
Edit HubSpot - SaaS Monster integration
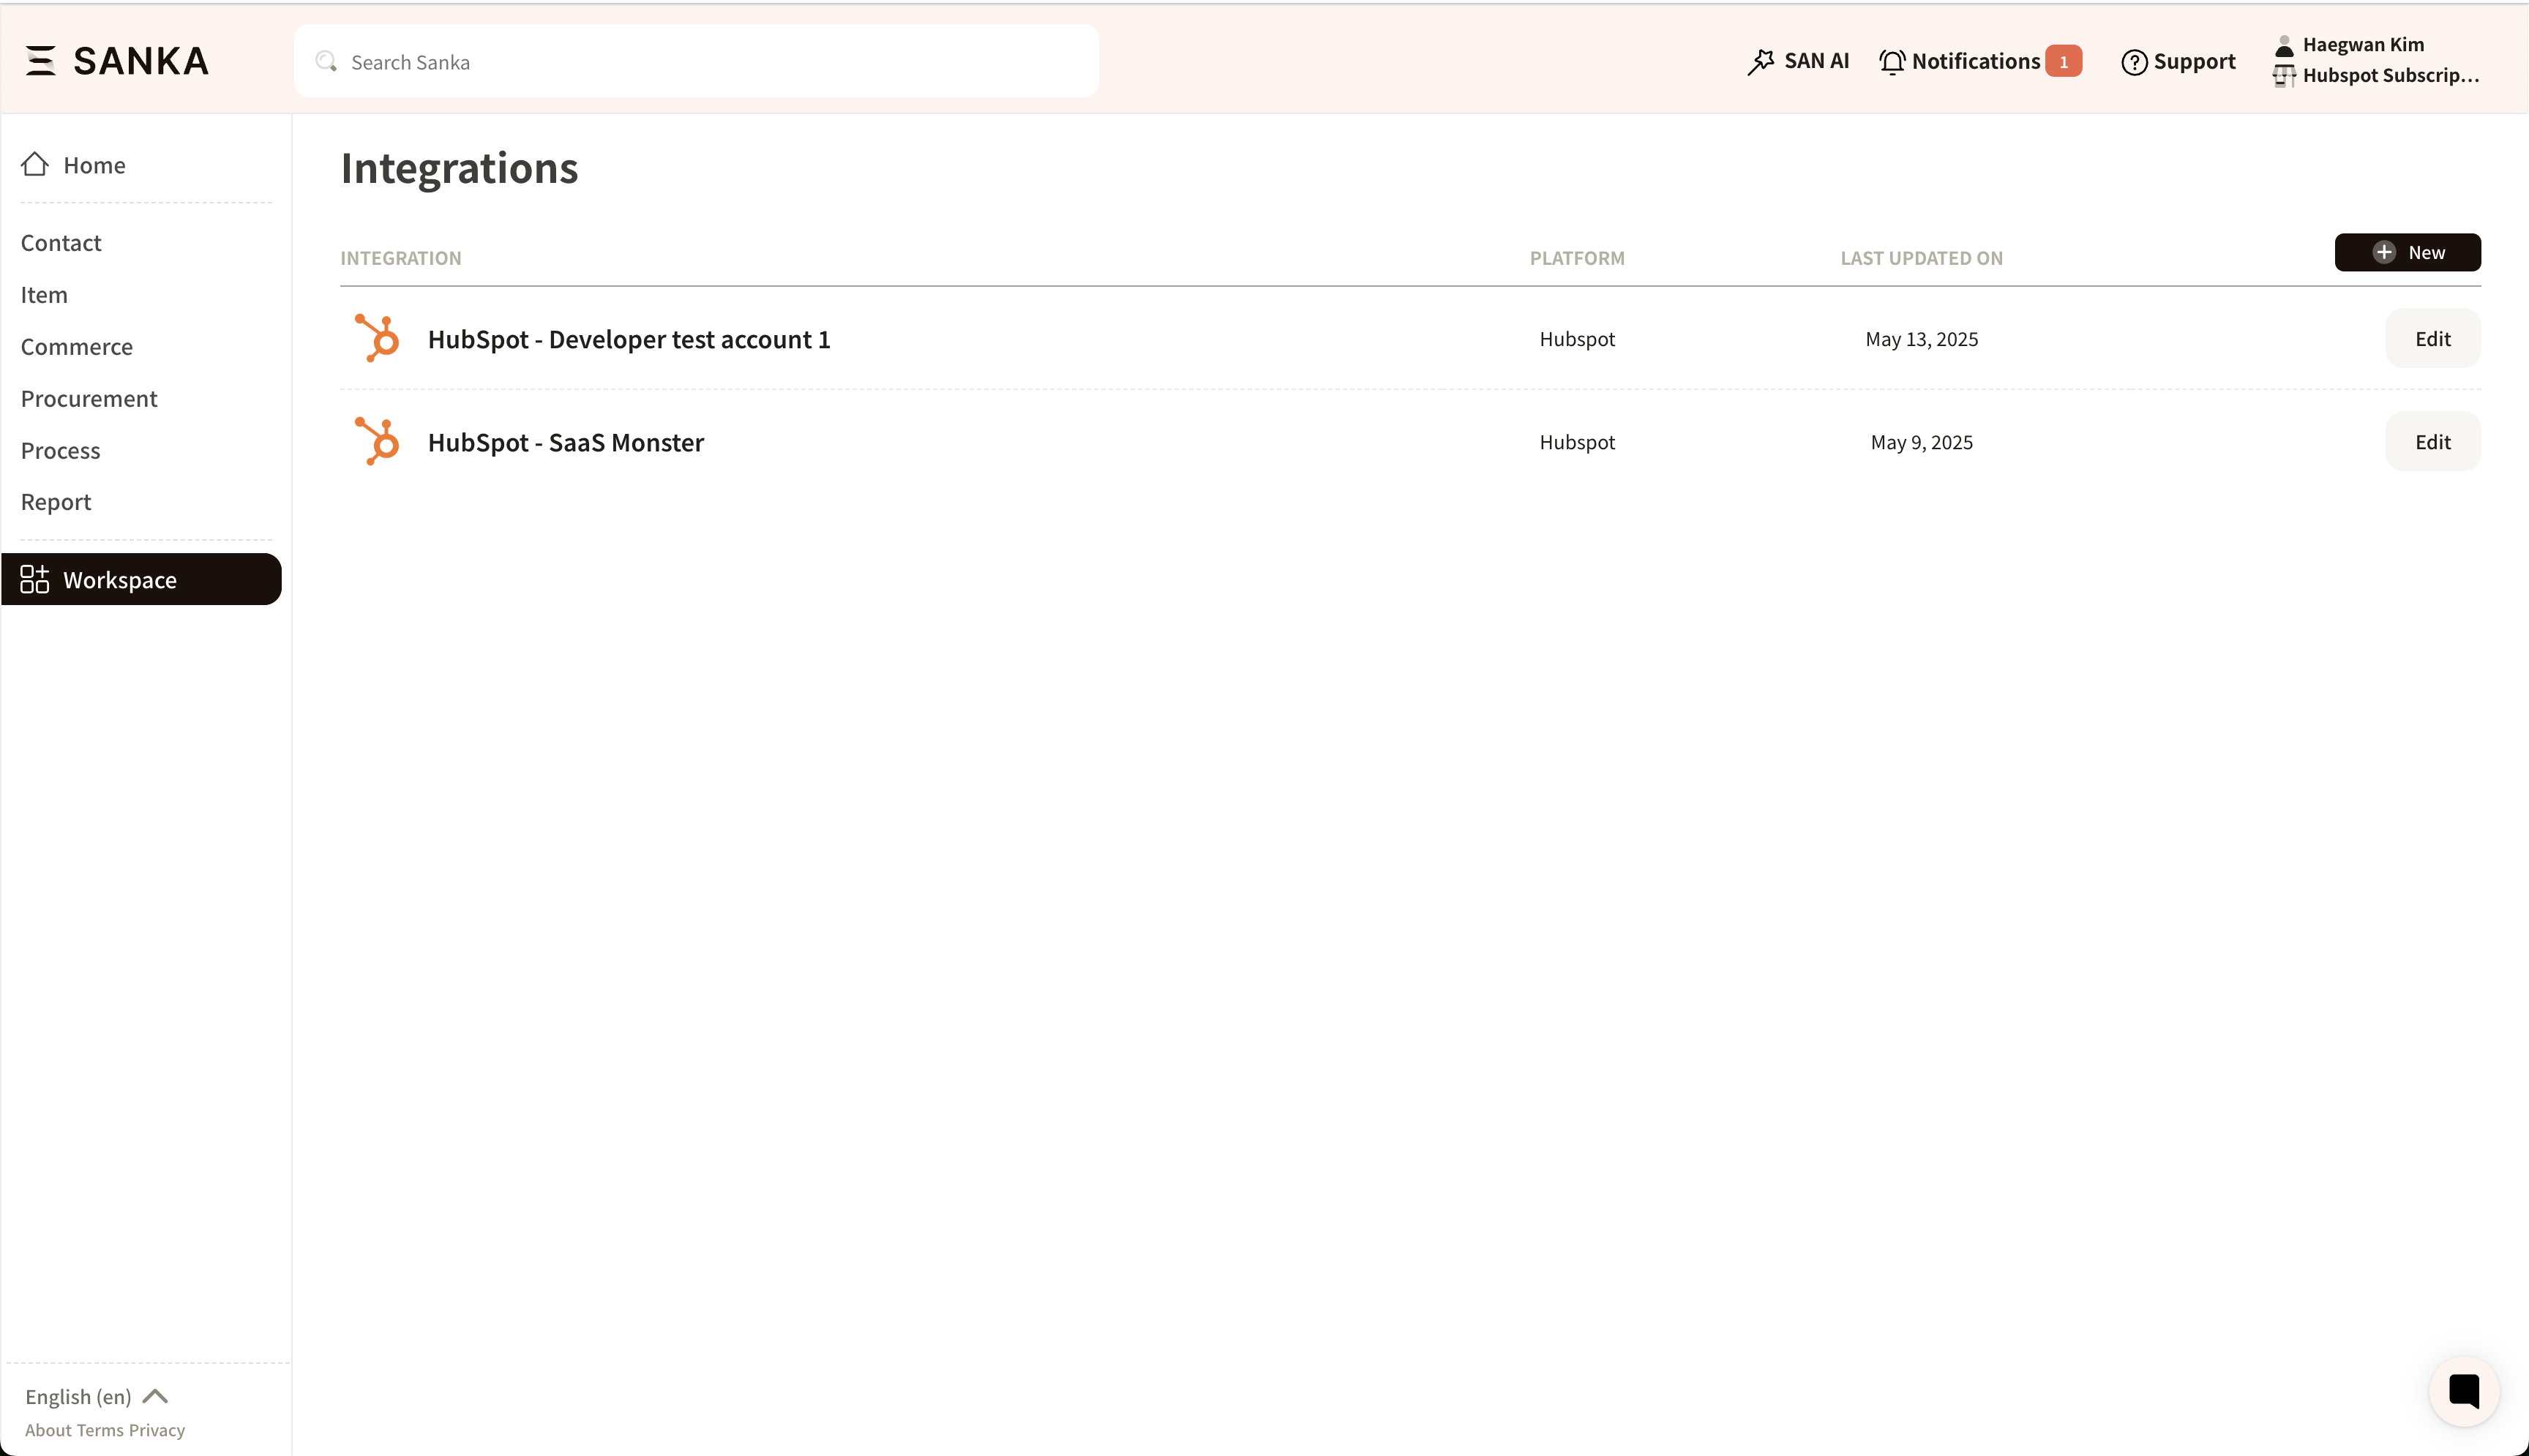pyautogui.click(x=2432, y=442)
